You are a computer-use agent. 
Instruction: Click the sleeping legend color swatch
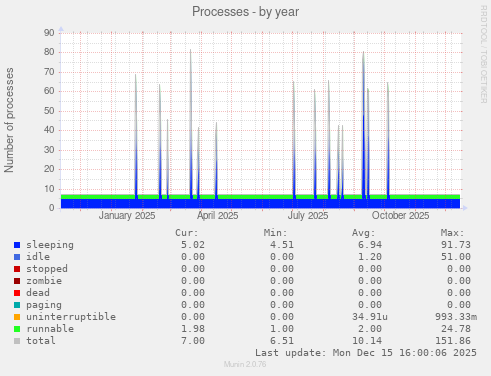coord(17,245)
